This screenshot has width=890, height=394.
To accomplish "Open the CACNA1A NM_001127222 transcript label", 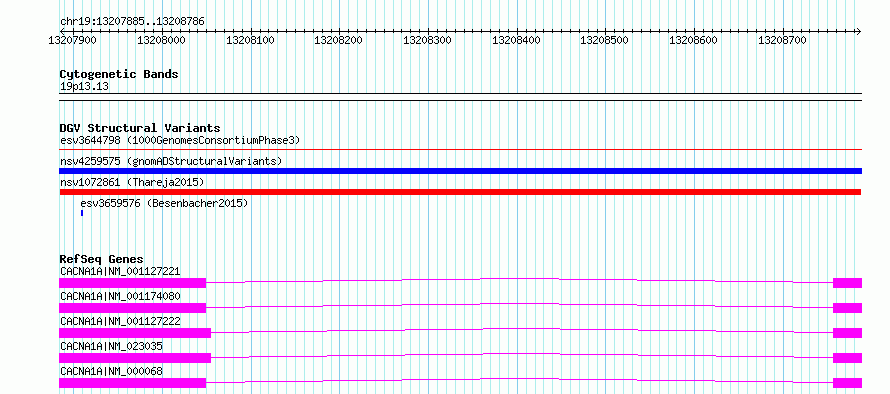I will point(120,321).
